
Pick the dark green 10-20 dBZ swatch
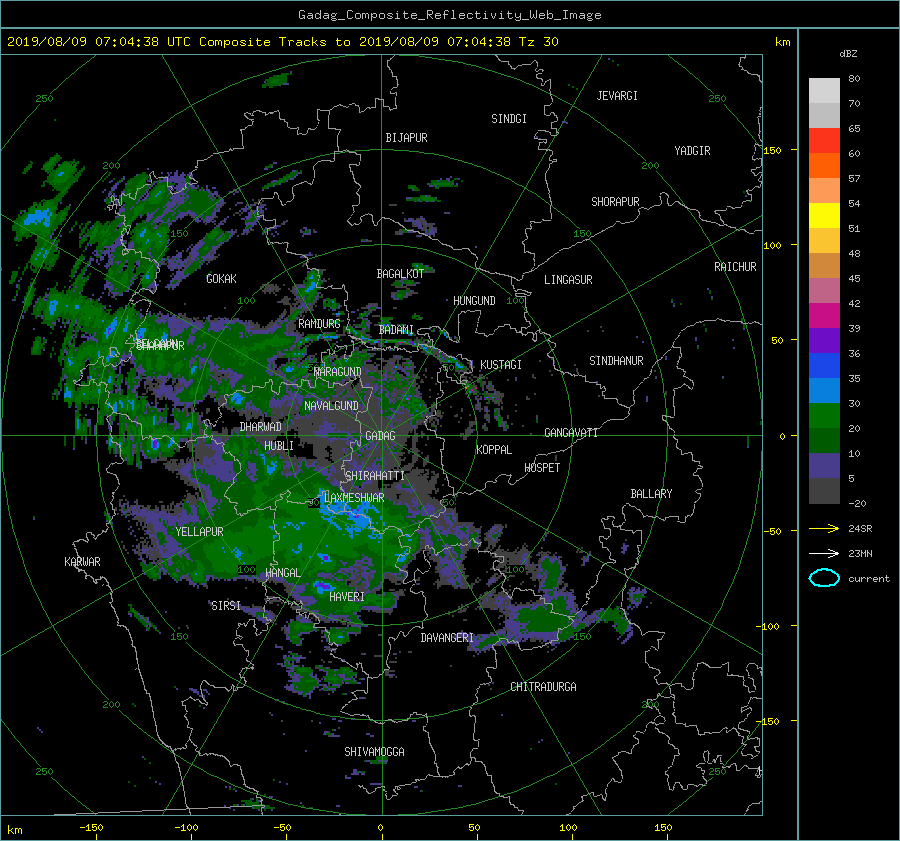(x=824, y=441)
